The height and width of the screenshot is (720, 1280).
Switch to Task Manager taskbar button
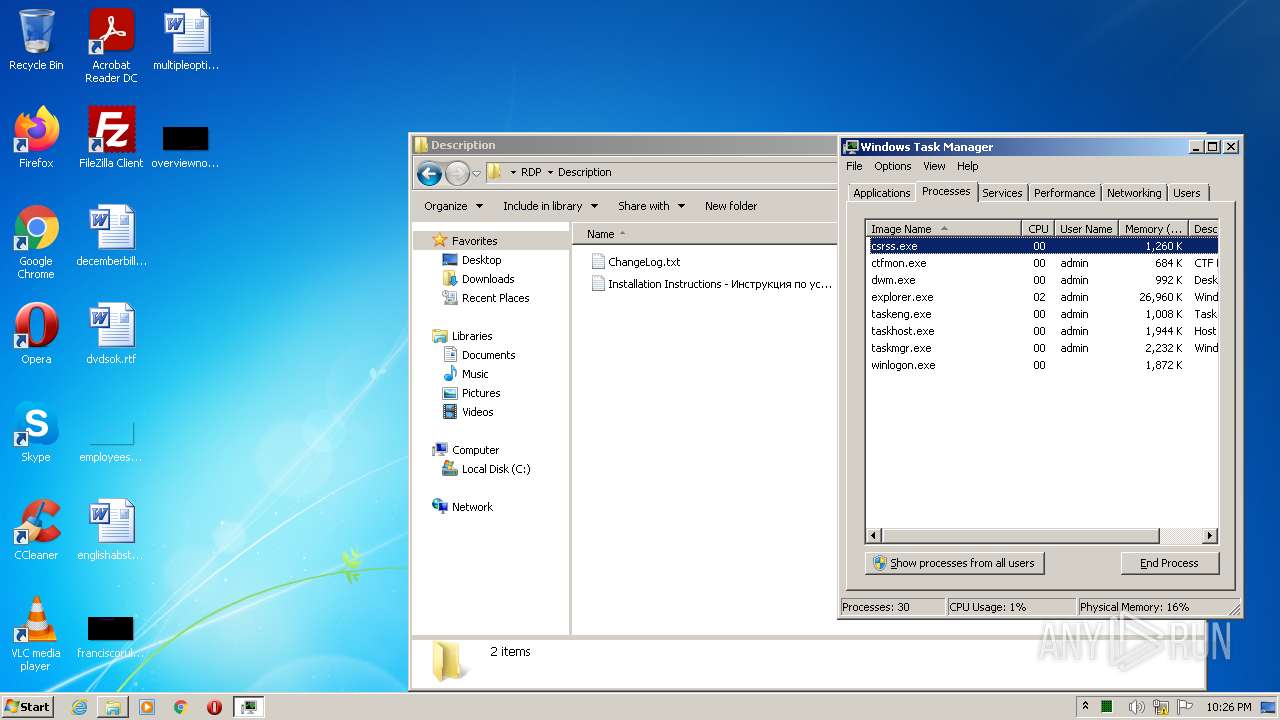(248, 707)
